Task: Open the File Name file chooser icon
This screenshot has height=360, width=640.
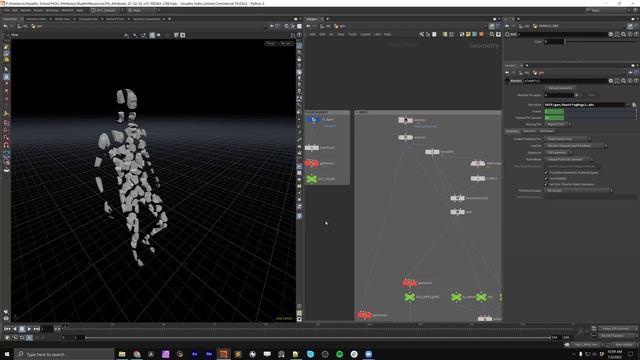Action: tap(634, 105)
